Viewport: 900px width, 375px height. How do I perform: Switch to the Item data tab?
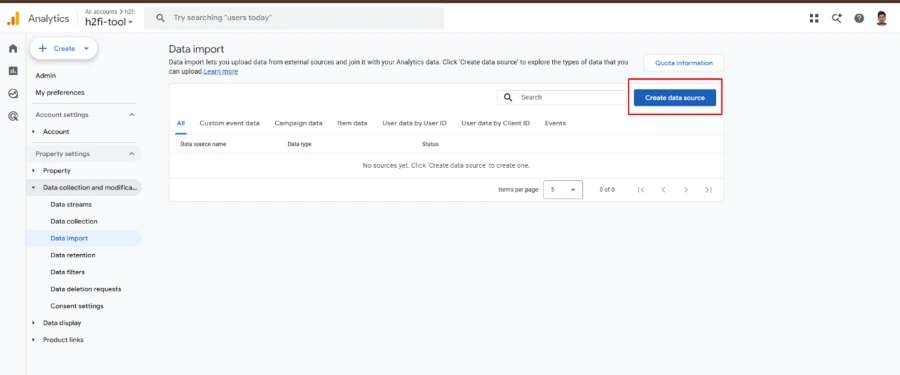click(x=352, y=123)
